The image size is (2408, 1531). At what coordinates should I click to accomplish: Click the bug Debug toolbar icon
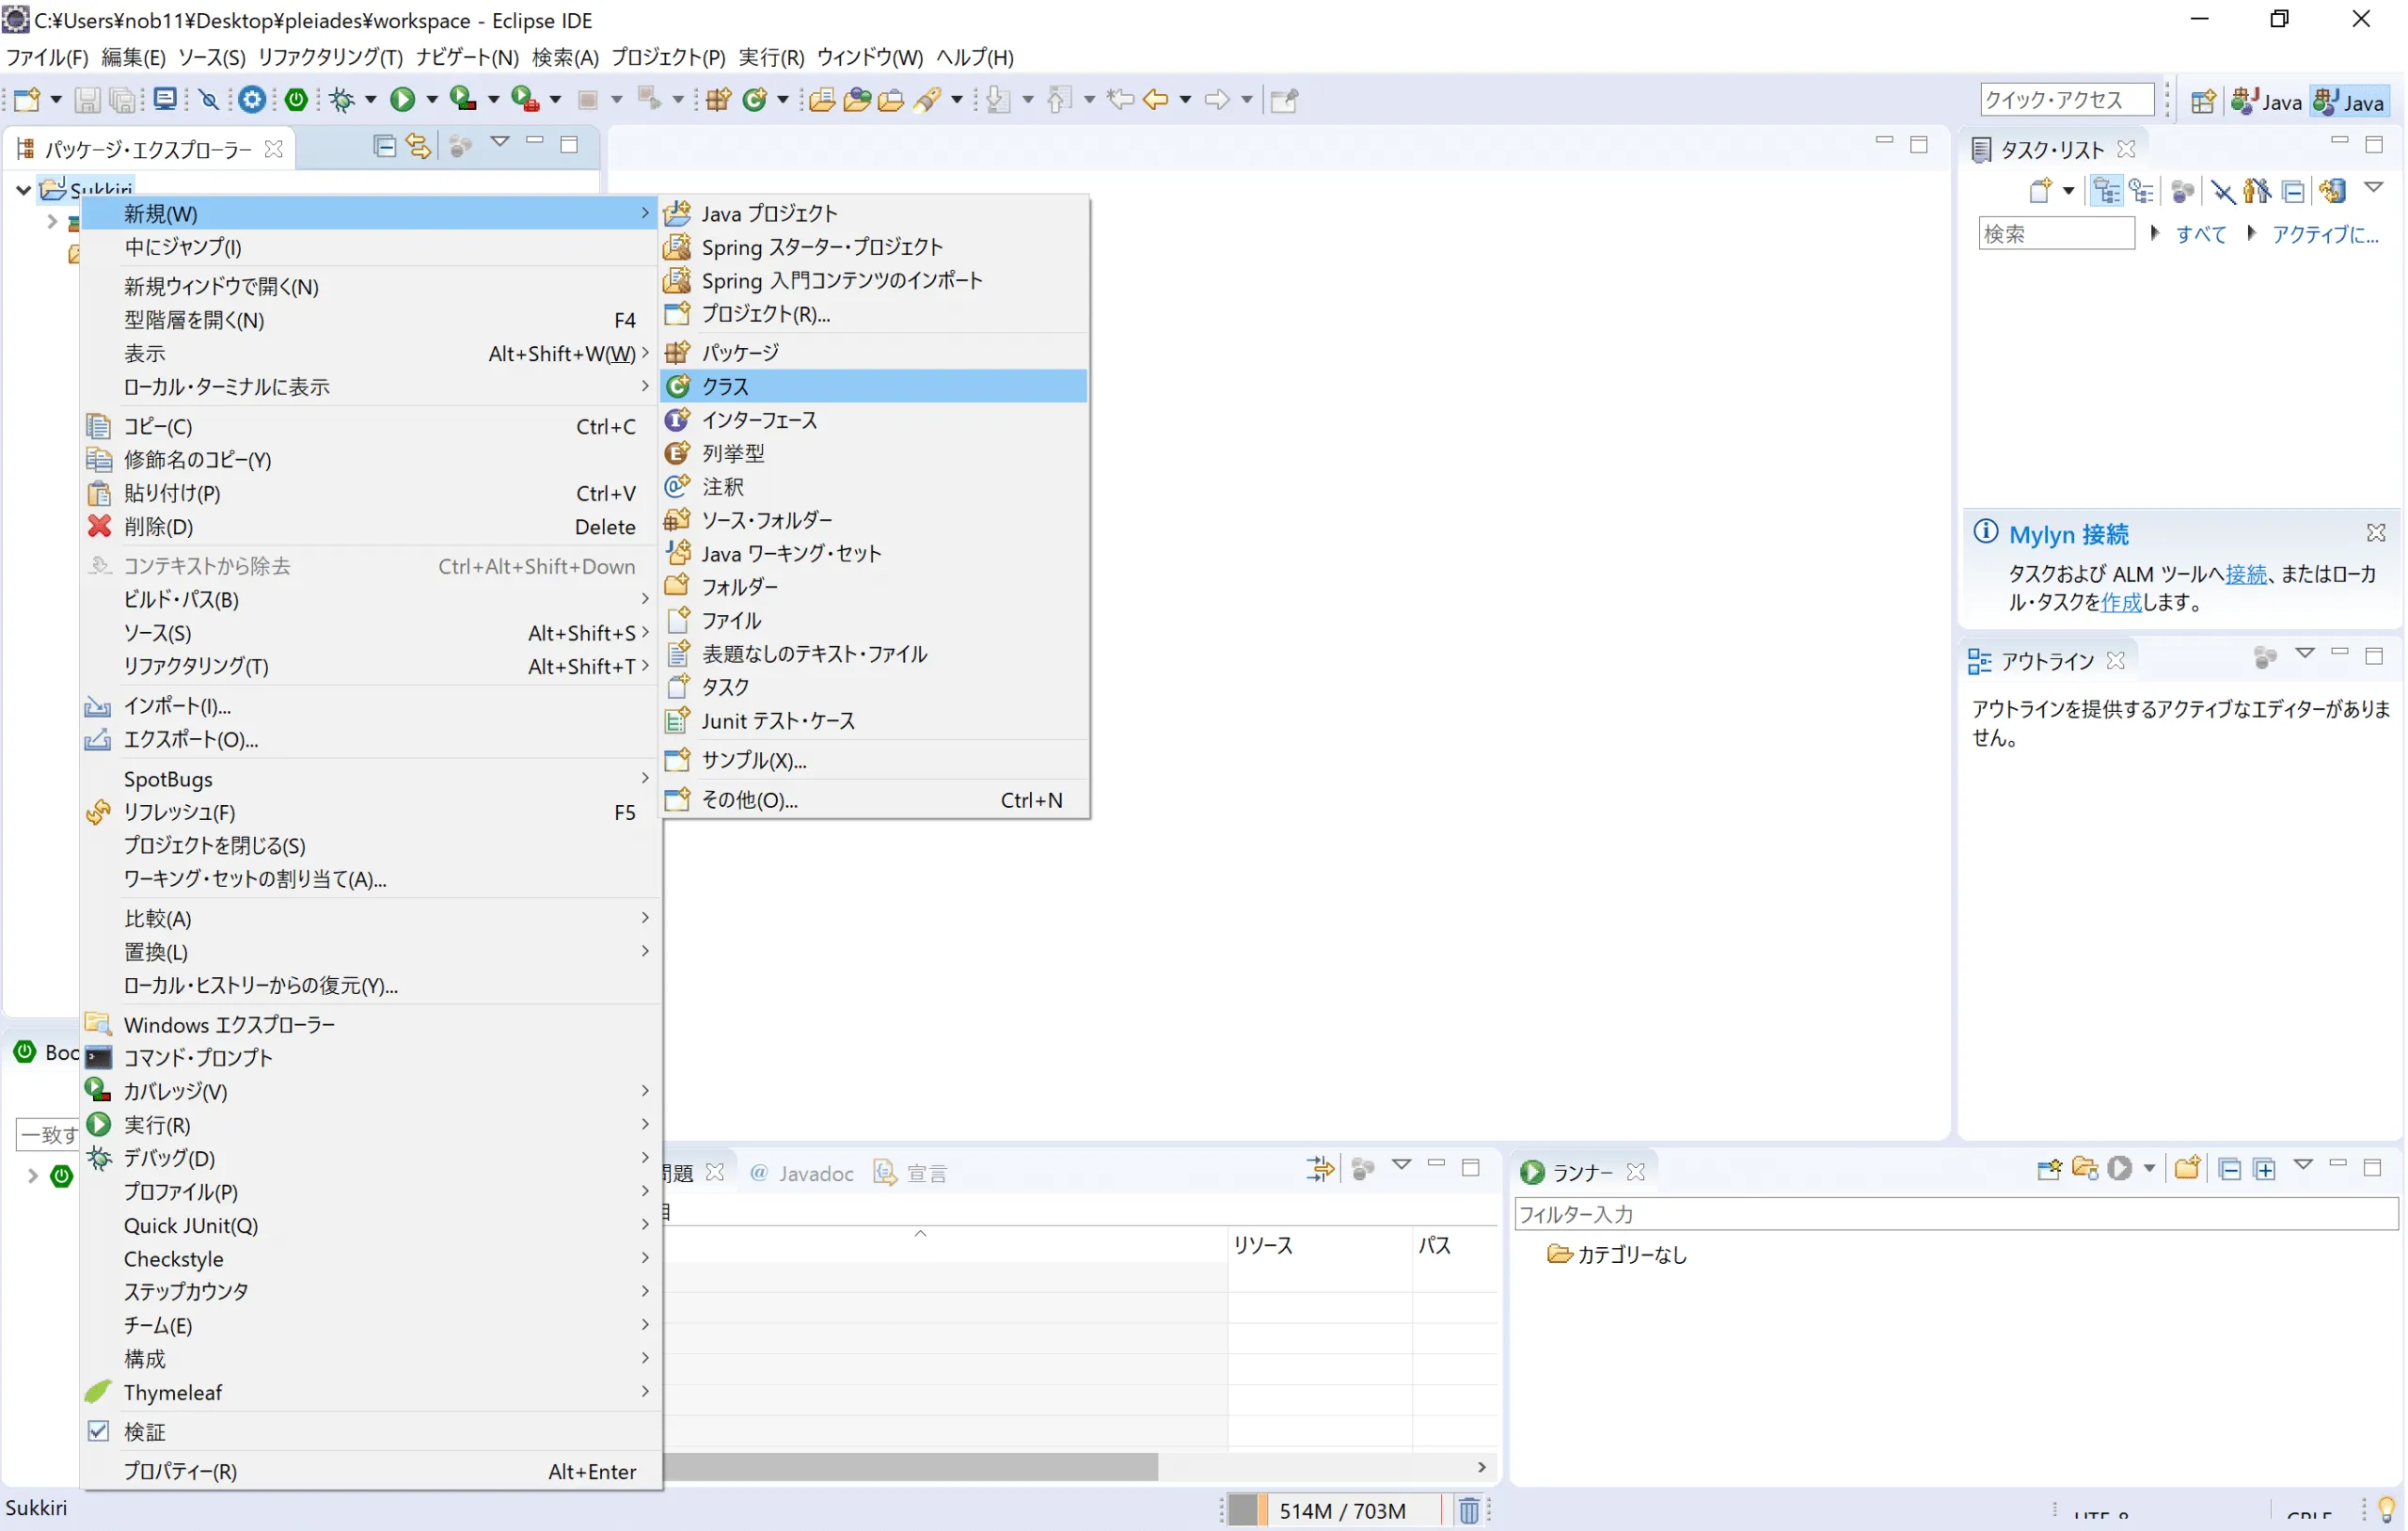pos(342,100)
